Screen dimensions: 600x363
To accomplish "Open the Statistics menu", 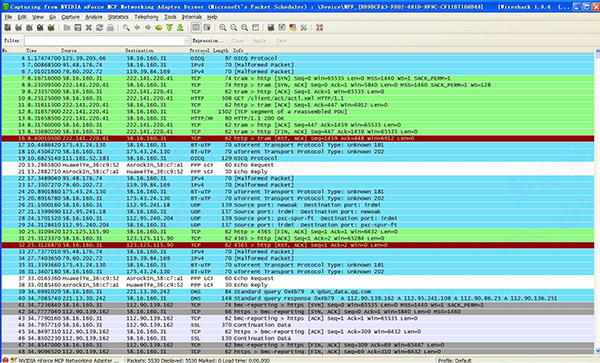I will point(118,17).
